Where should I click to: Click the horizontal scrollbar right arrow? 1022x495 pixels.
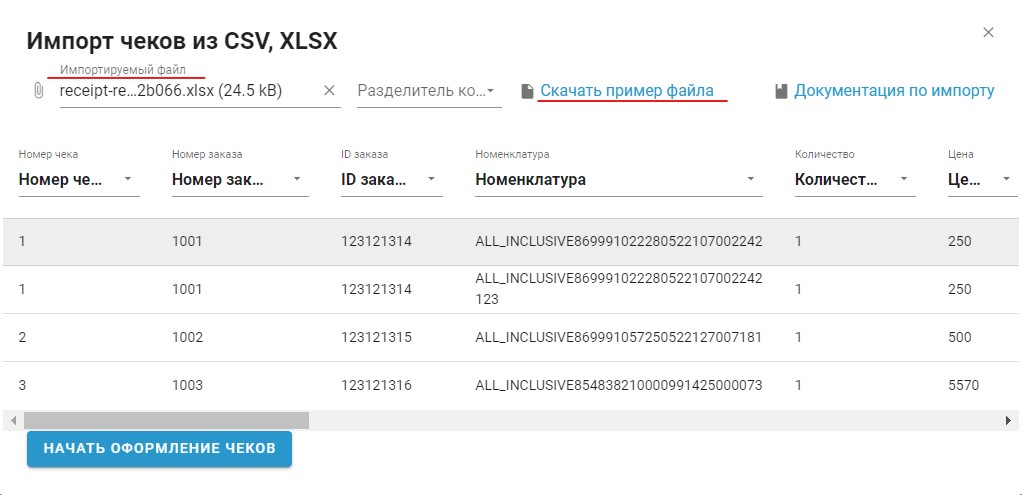click(1008, 421)
